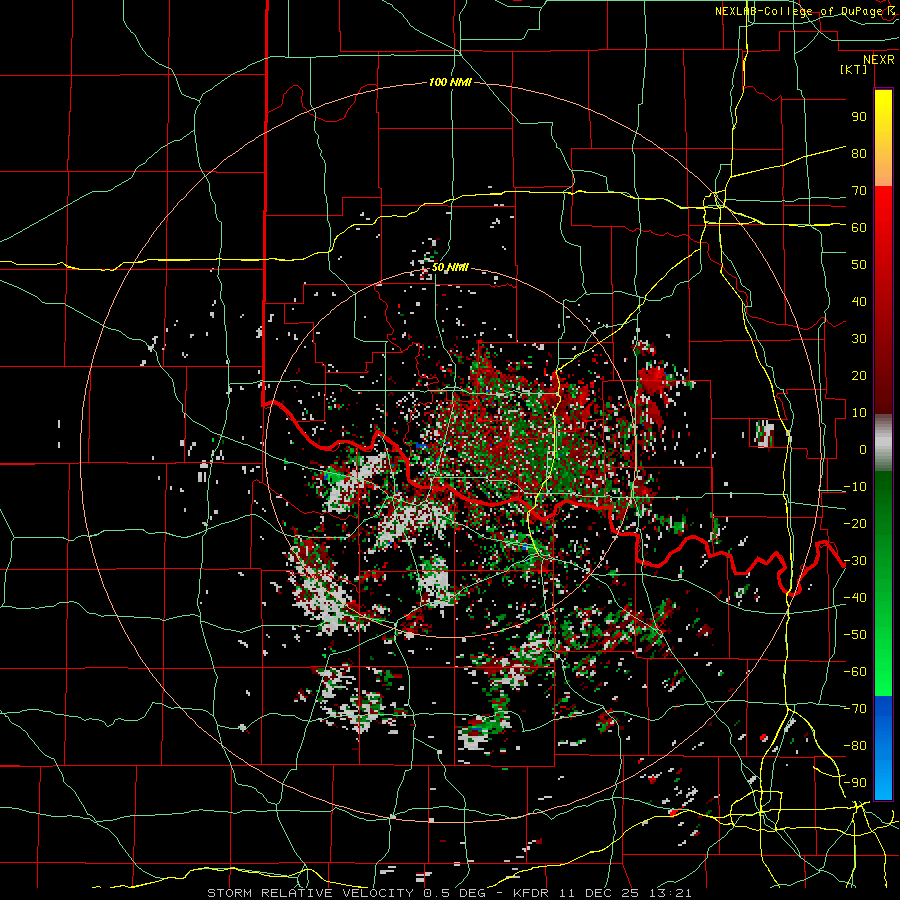The height and width of the screenshot is (900, 900).
Task: Click the 90 knot label on the color scale
Action: 859,117
